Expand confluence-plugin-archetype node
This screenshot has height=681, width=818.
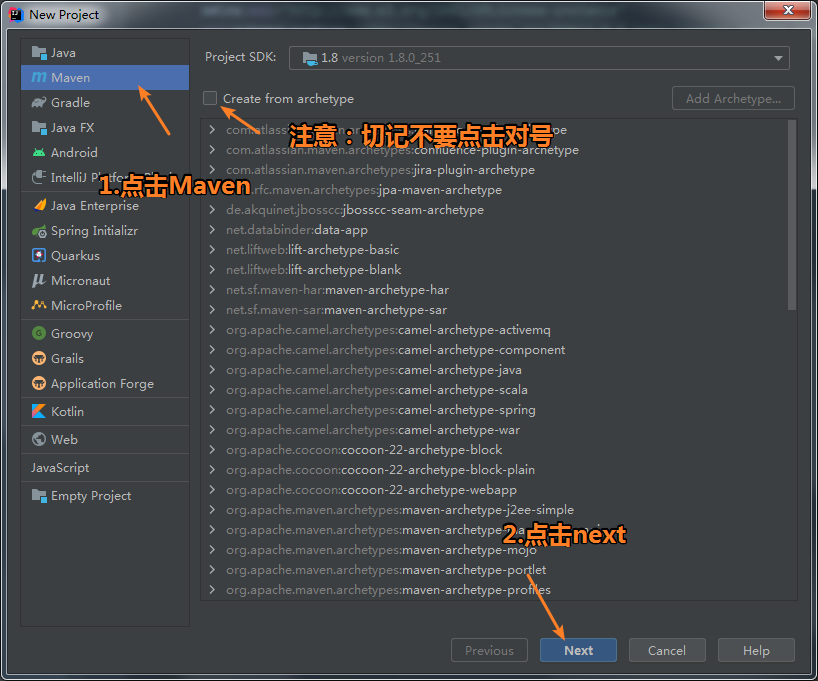[x=212, y=150]
